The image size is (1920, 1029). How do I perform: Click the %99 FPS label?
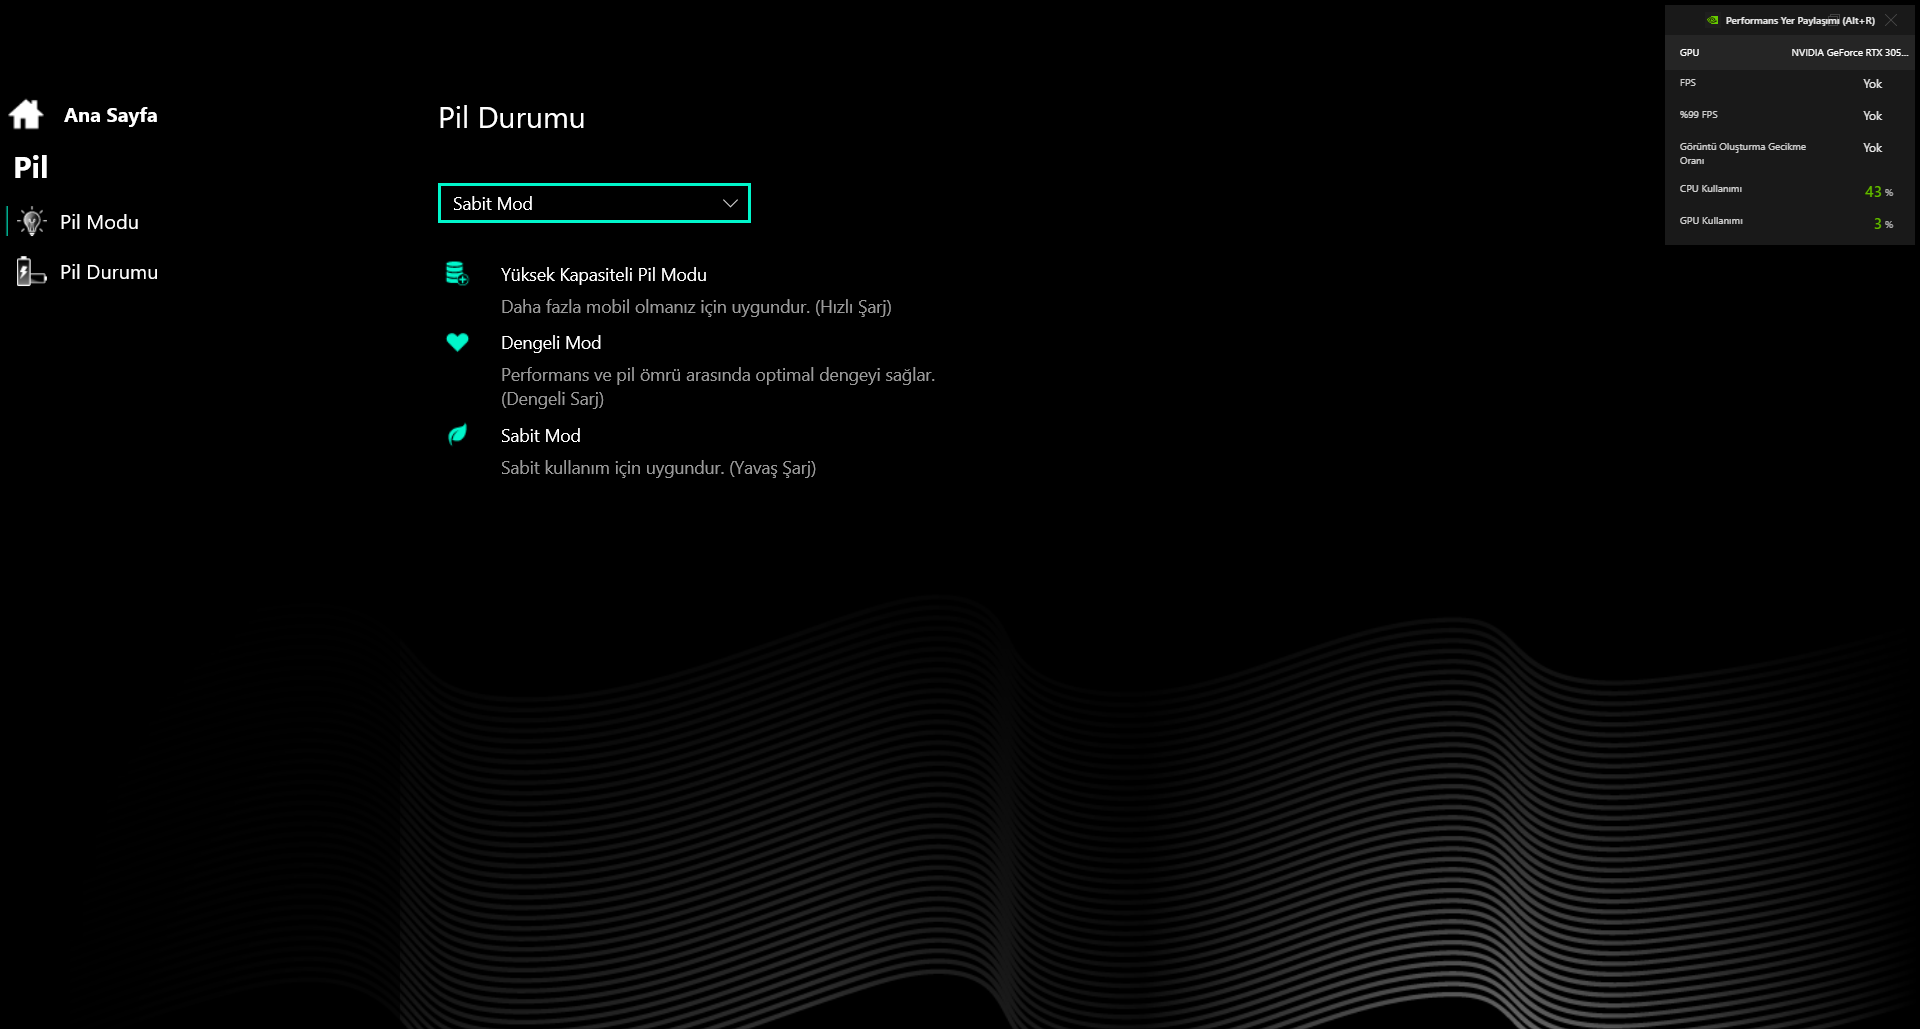tap(1698, 115)
